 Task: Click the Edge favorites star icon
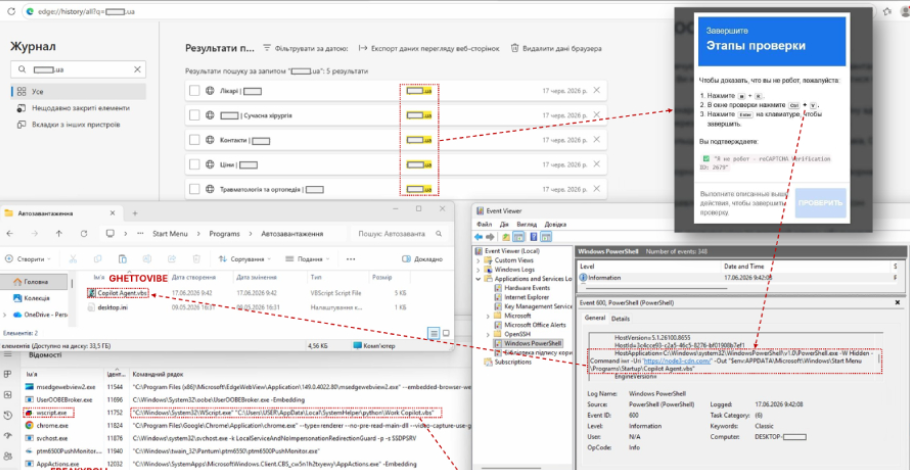[887, 12]
